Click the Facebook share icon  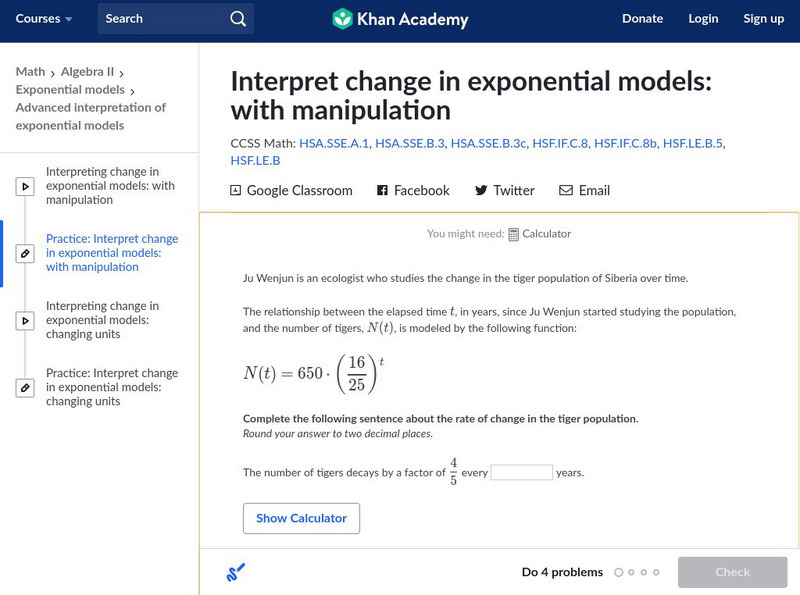point(382,190)
